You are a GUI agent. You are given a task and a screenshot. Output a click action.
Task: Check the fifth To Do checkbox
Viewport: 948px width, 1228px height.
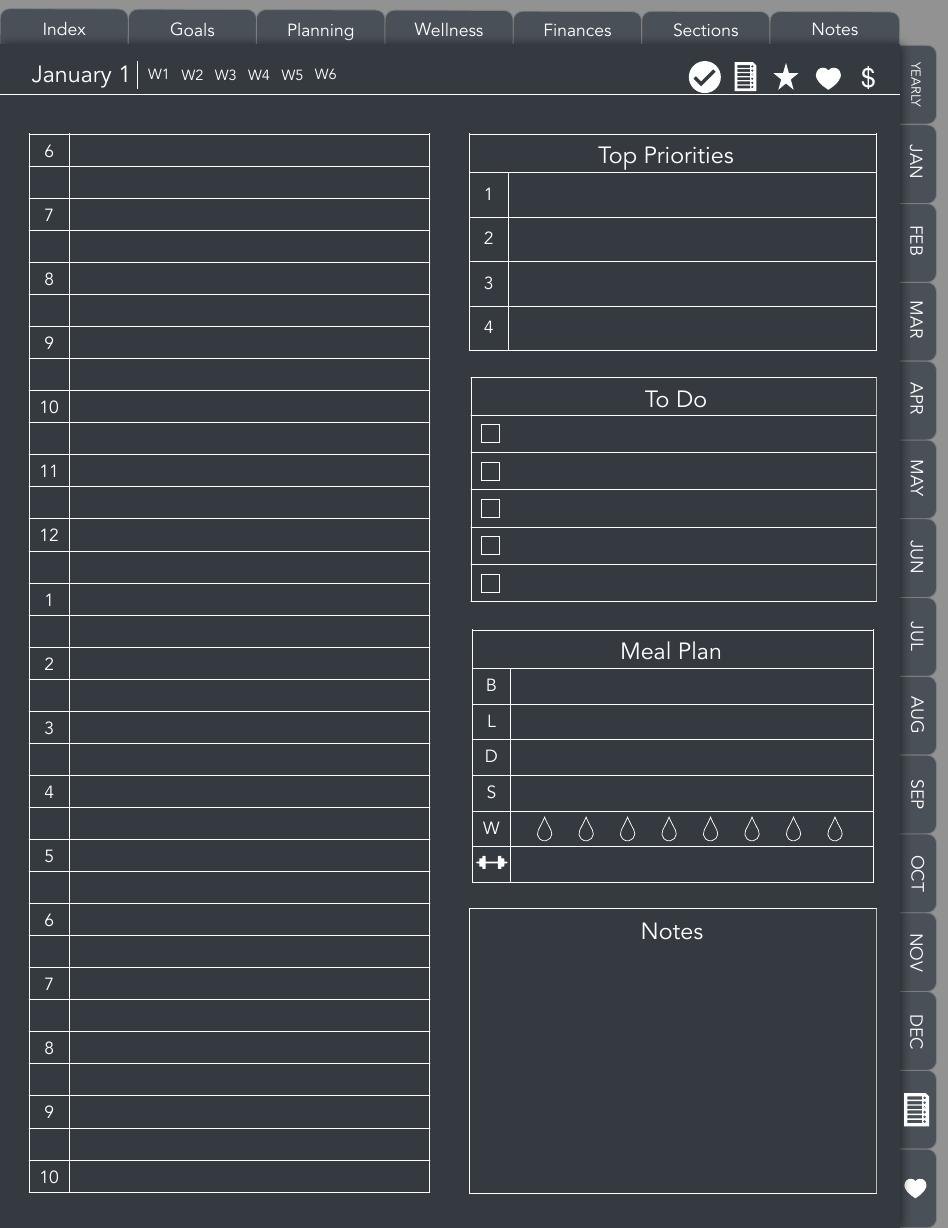490,583
